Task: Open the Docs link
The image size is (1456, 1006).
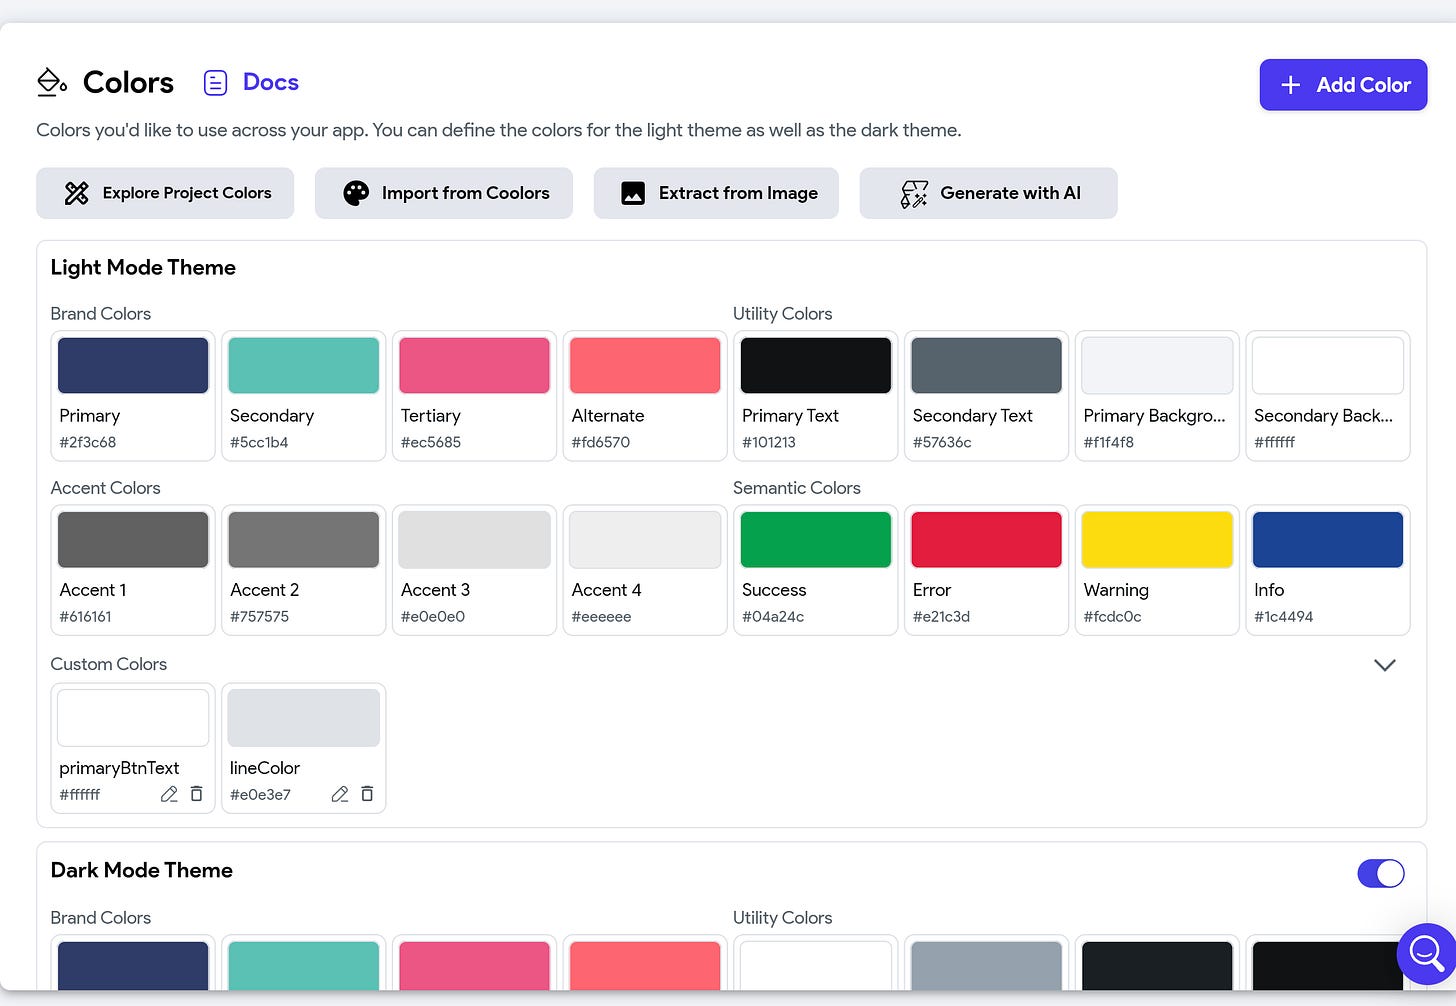Action: [270, 82]
